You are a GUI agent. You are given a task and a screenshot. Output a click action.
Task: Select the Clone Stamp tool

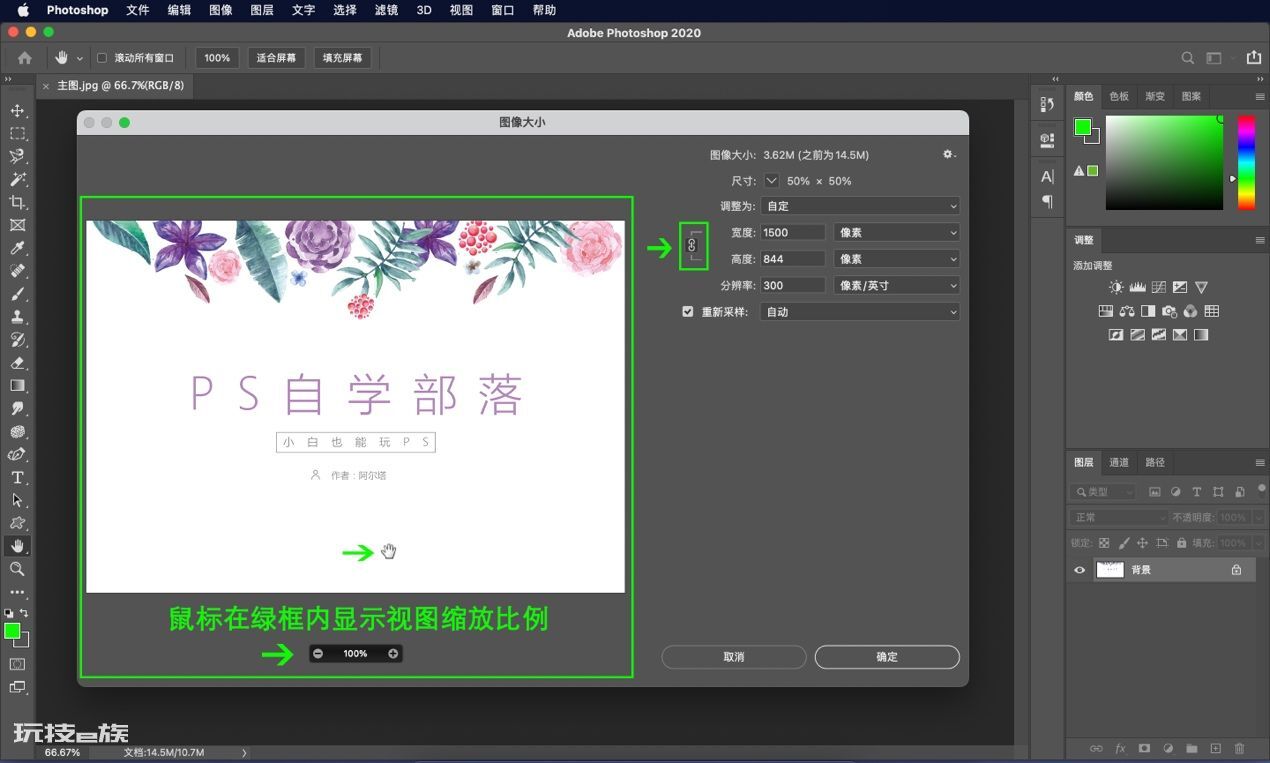point(17,317)
